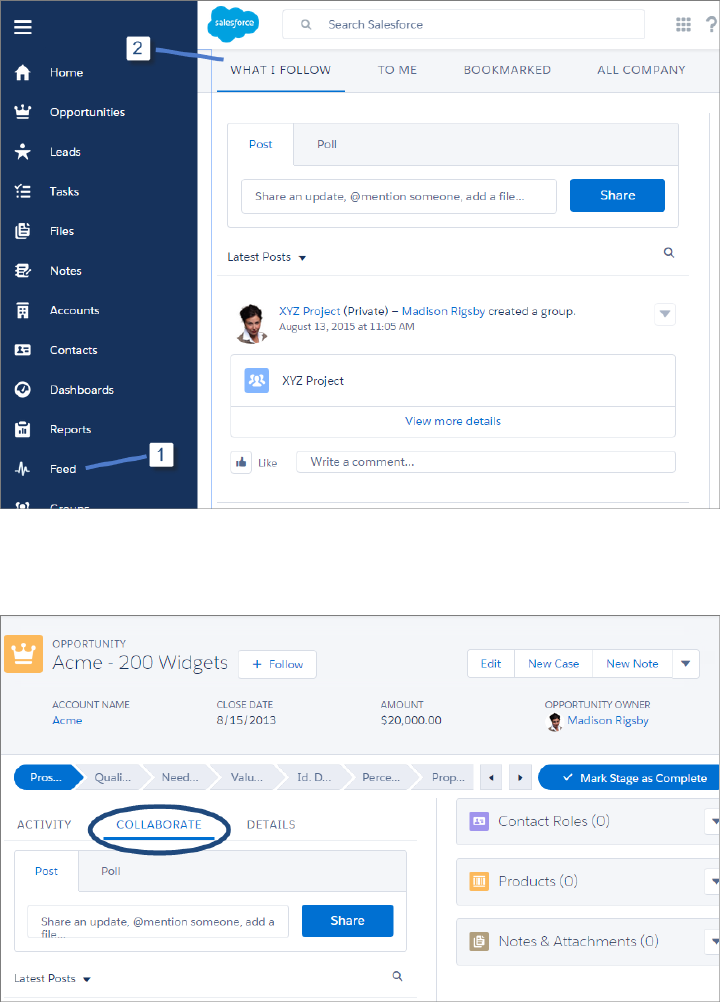Click the Share an update field in feed
Viewport: 720px width, 1002px height.
[399, 196]
